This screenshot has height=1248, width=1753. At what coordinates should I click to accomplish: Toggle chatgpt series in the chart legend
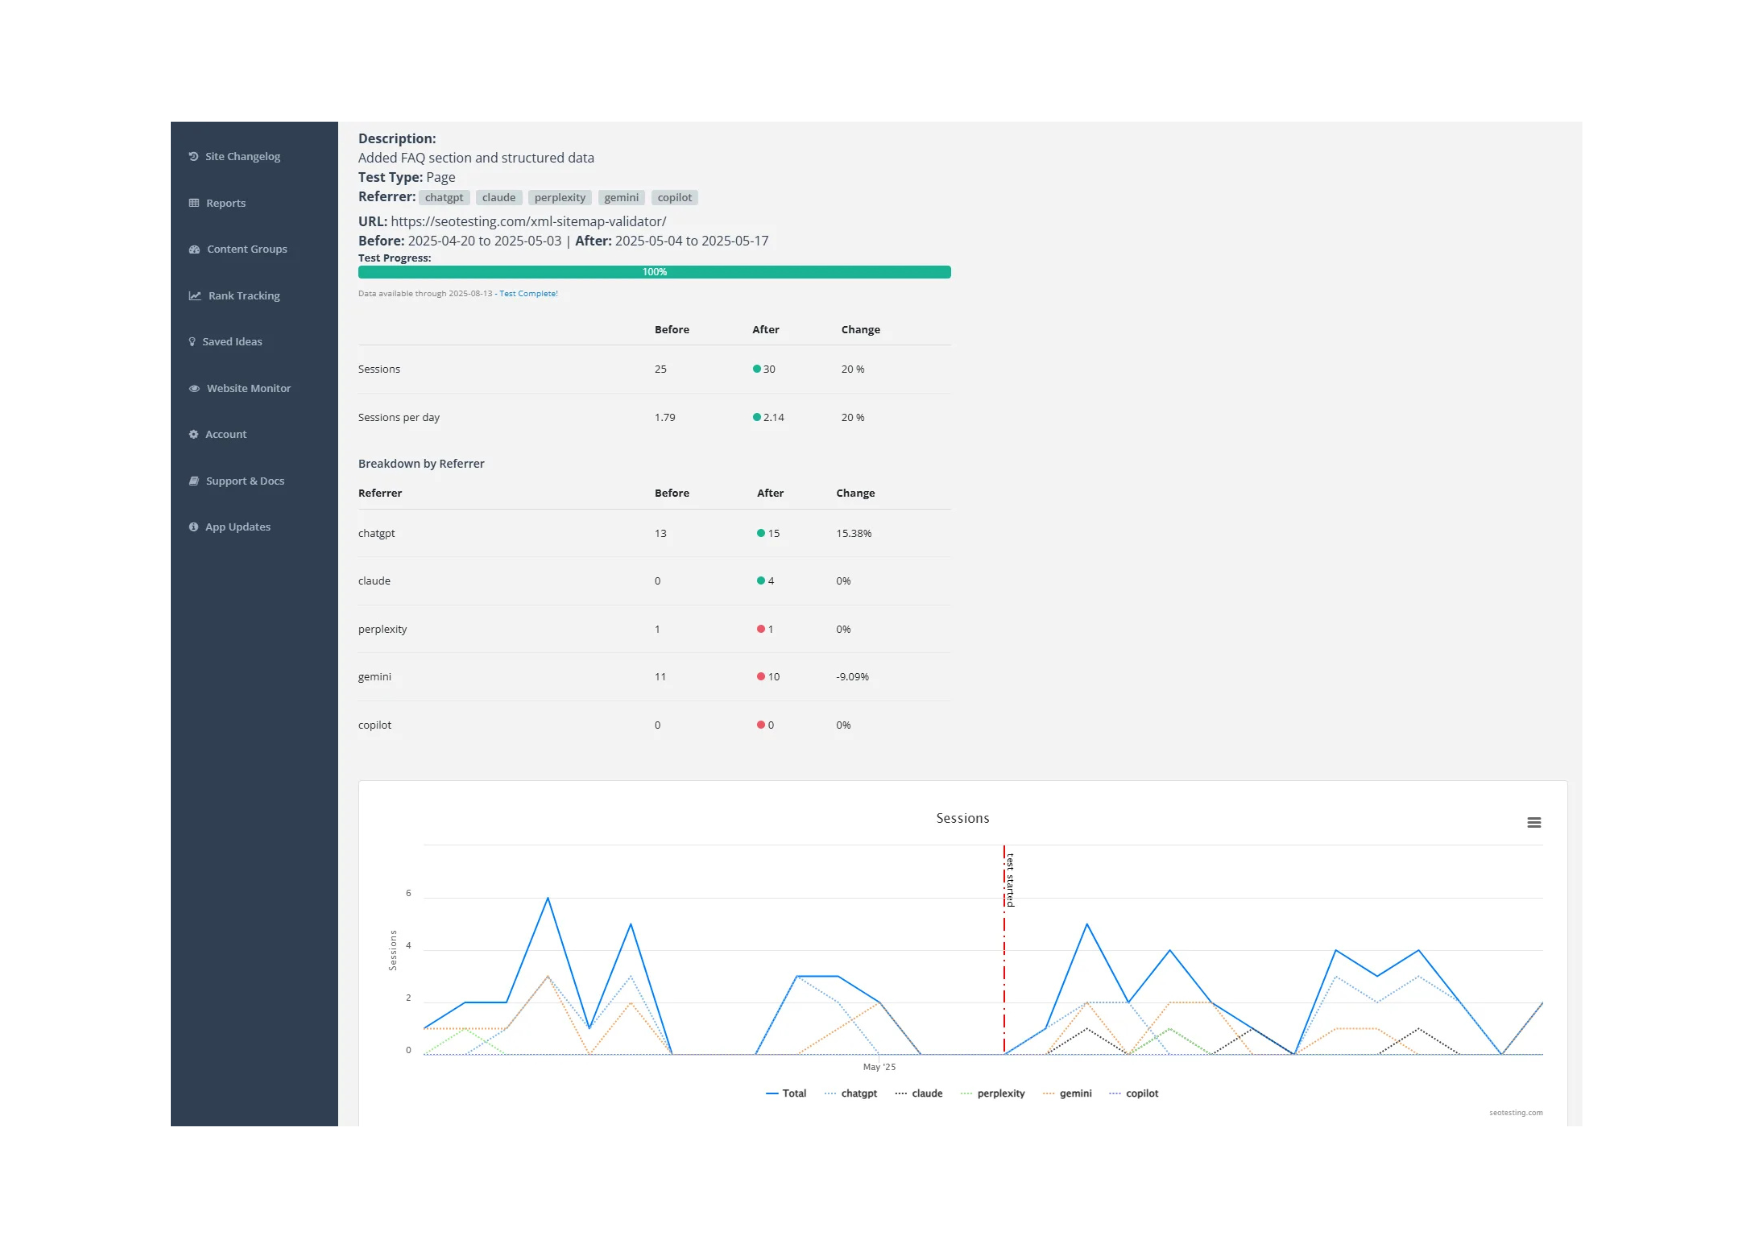coord(851,1094)
